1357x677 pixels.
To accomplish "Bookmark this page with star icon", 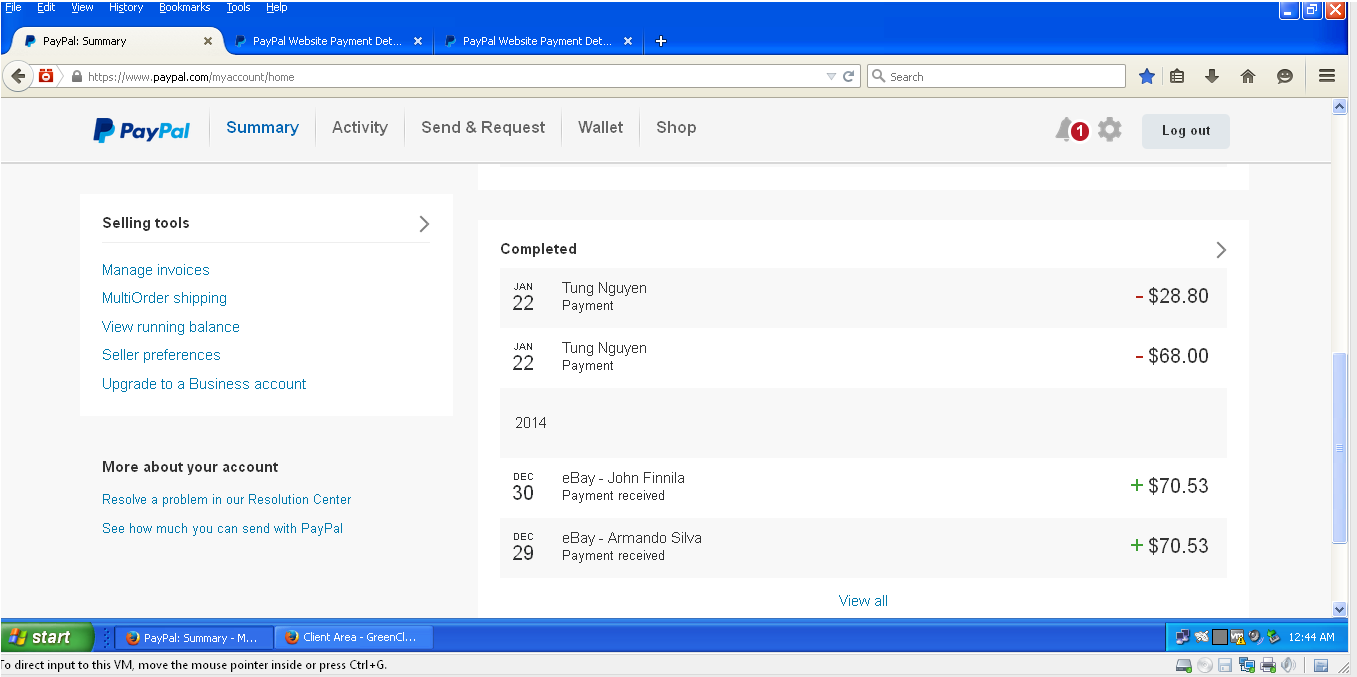I will 1147,76.
